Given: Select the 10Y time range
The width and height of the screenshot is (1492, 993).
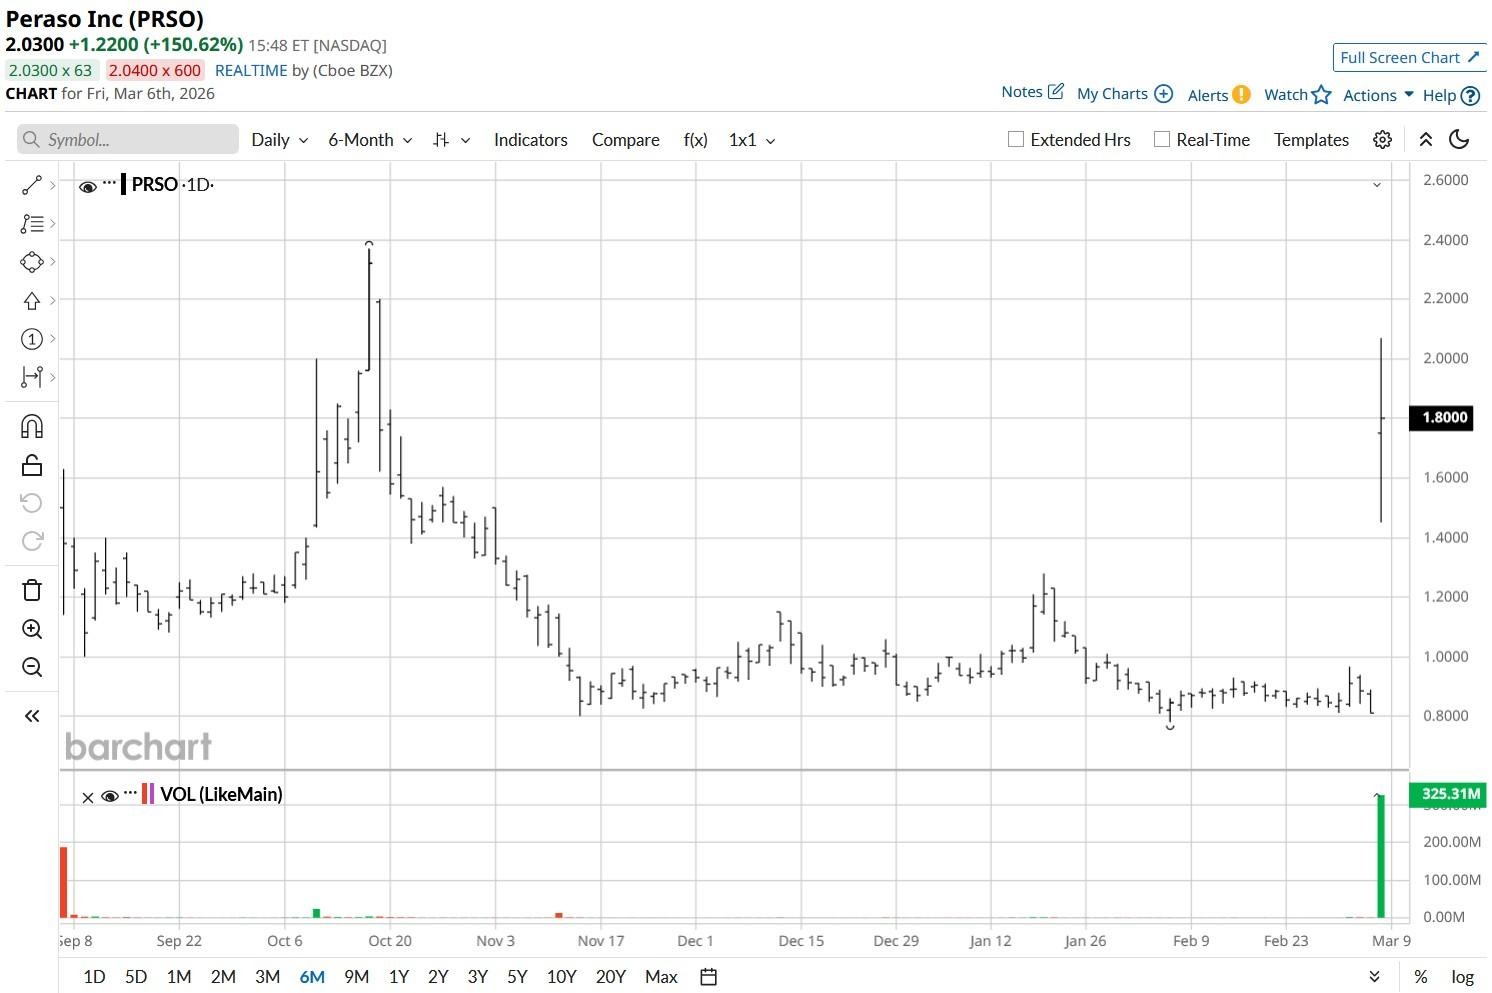Looking at the screenshot, I should click(x=561, y=977).
